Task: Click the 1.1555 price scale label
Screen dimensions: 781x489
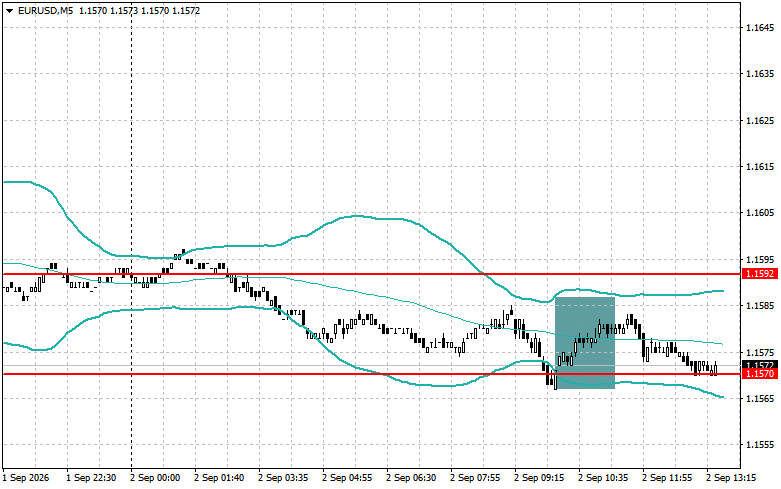Action: tap(760, 445)
